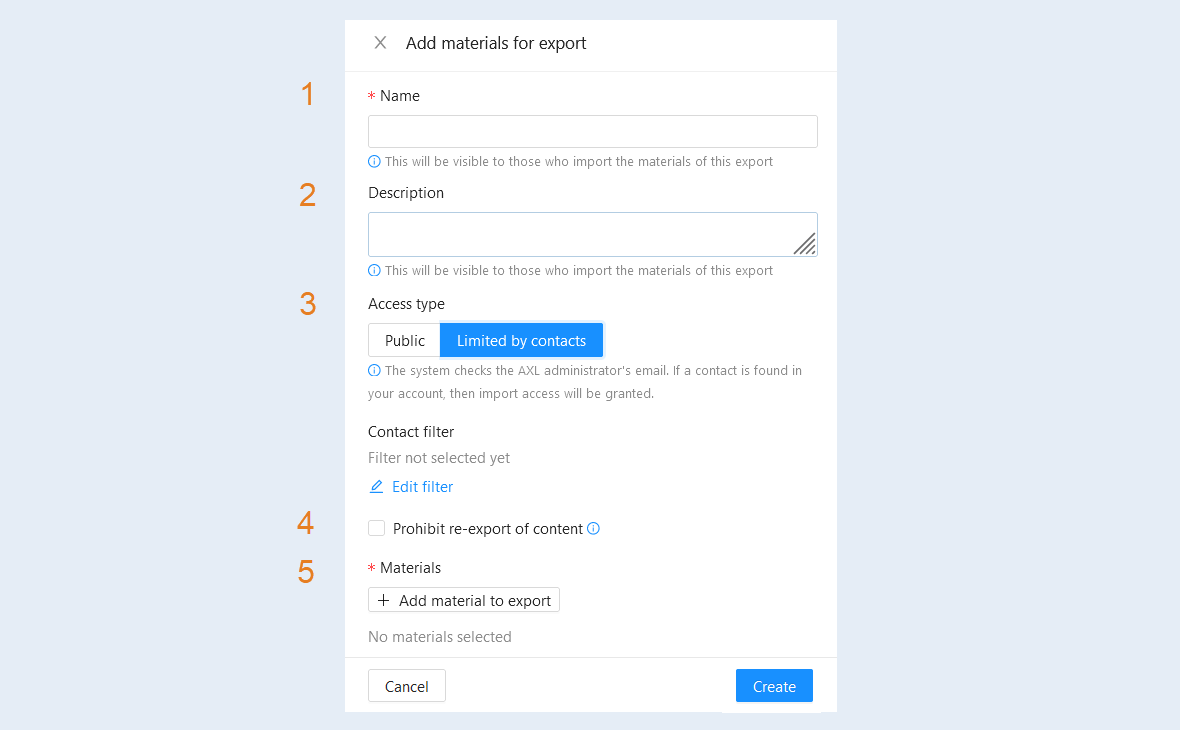Click the pencil icon next to Edit filter
Viewport: 1180px width, 730px height.
click(376, 487)
